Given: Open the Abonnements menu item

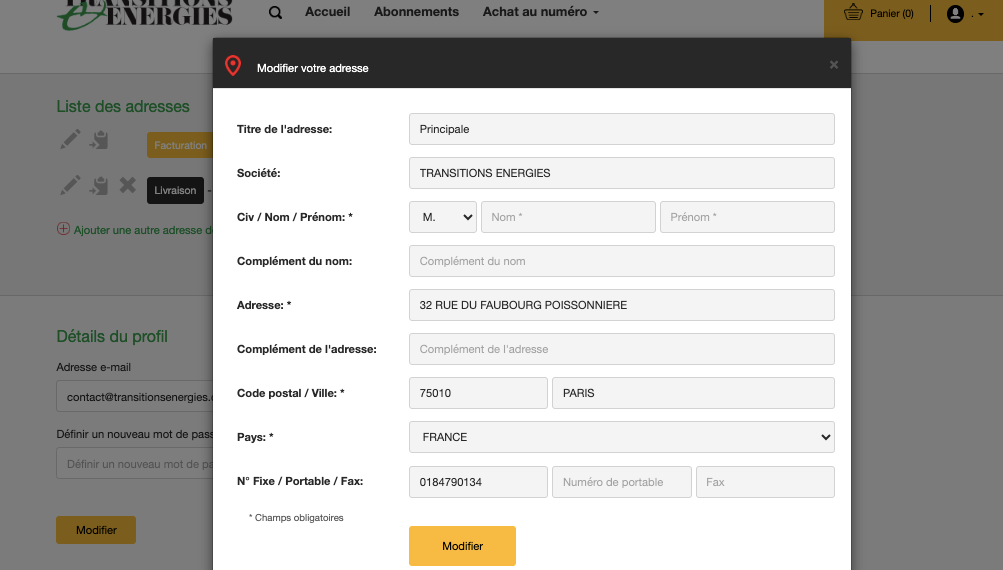Looking at the screenshot, I should [x=416, y=12].
